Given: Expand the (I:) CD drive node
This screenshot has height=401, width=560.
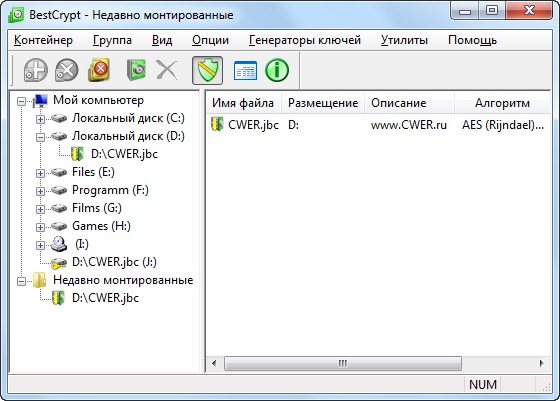Looking at the screenshot, I should [40, 245].
